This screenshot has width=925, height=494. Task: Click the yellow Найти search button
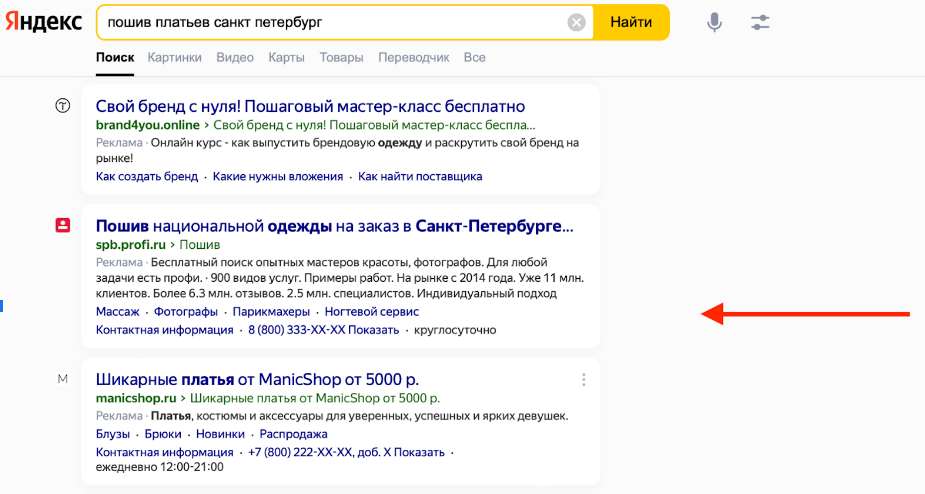click(631, 22)
